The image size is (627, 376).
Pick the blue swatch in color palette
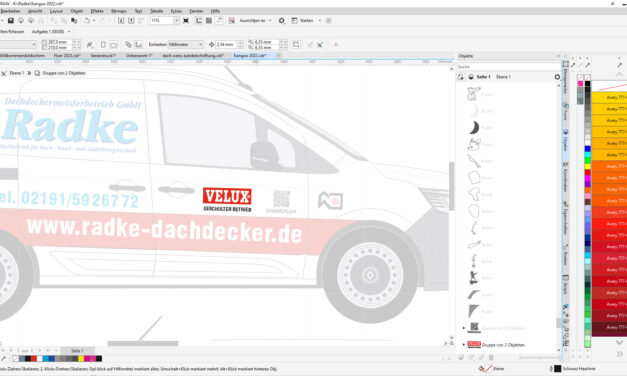587,149
